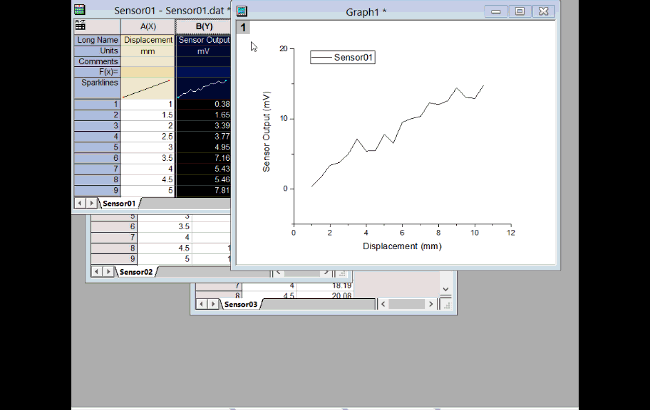The image size is (650, 410).
Task: Click Sensor03 horizontal scrollbar right arrow
Action: (431, 304)
